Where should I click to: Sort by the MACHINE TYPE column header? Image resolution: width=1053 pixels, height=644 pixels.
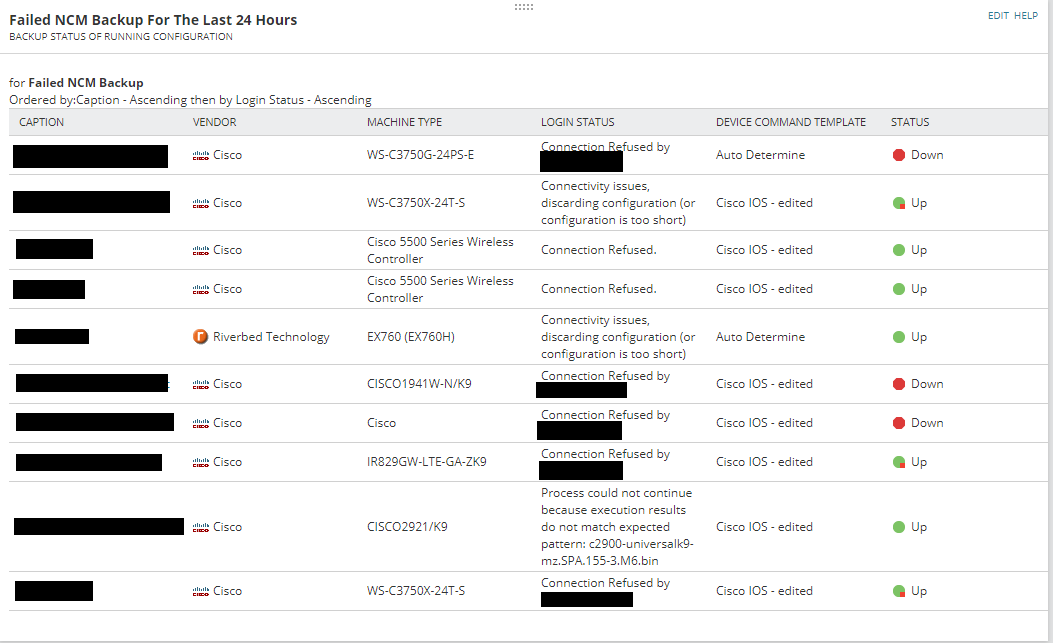404,122
